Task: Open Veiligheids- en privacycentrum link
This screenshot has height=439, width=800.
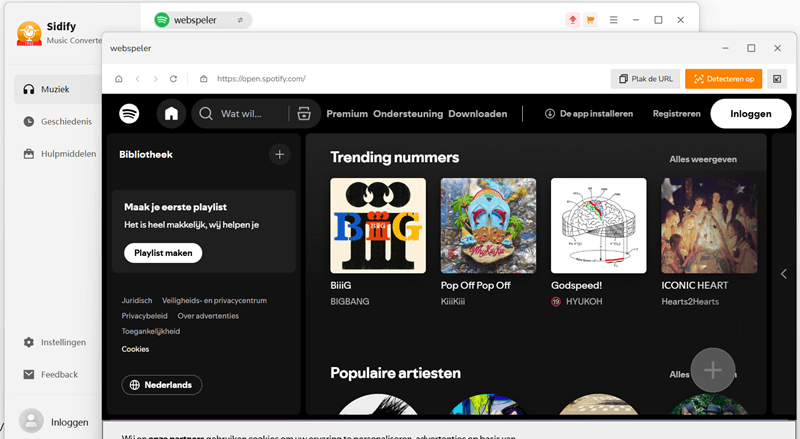Action: pos(214,301)
